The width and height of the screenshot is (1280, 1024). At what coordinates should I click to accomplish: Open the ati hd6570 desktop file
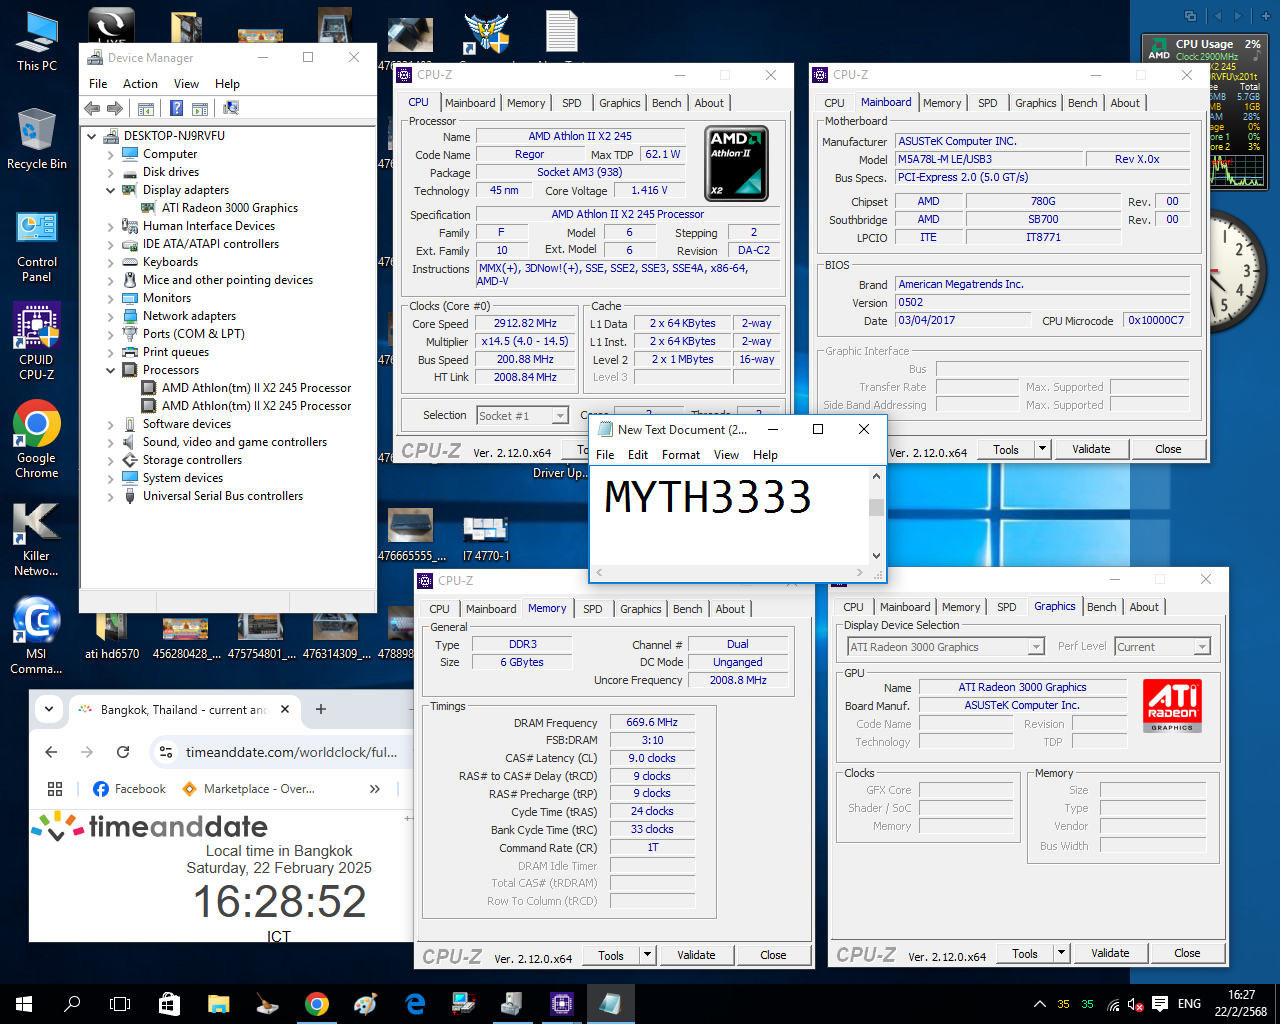112,636
